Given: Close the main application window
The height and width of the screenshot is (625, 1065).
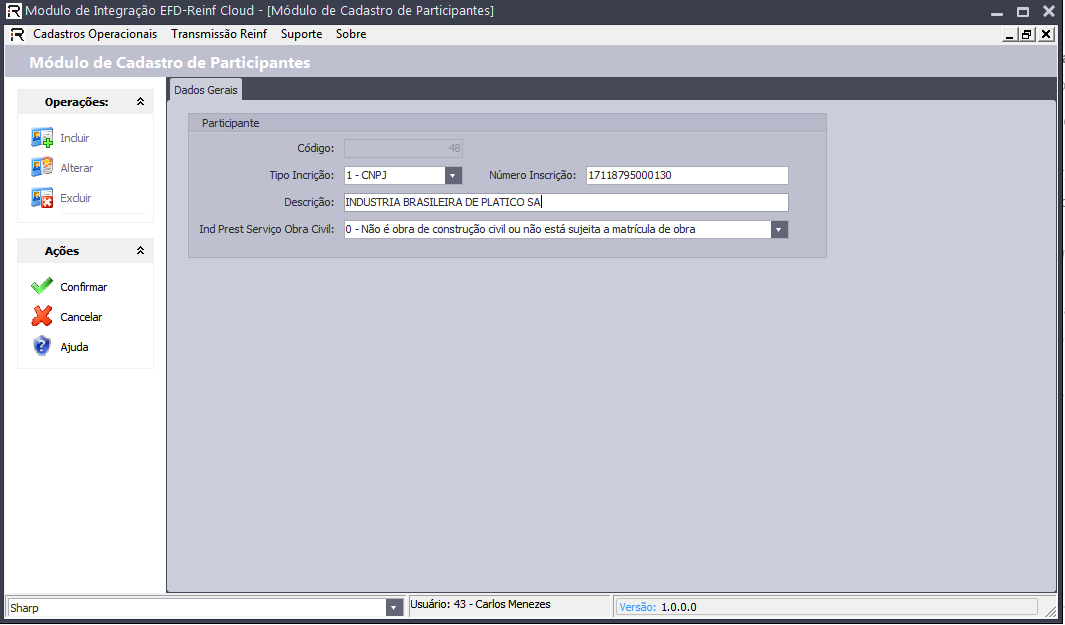Looking at the screenshot, I should click(x=1049, y=12).
